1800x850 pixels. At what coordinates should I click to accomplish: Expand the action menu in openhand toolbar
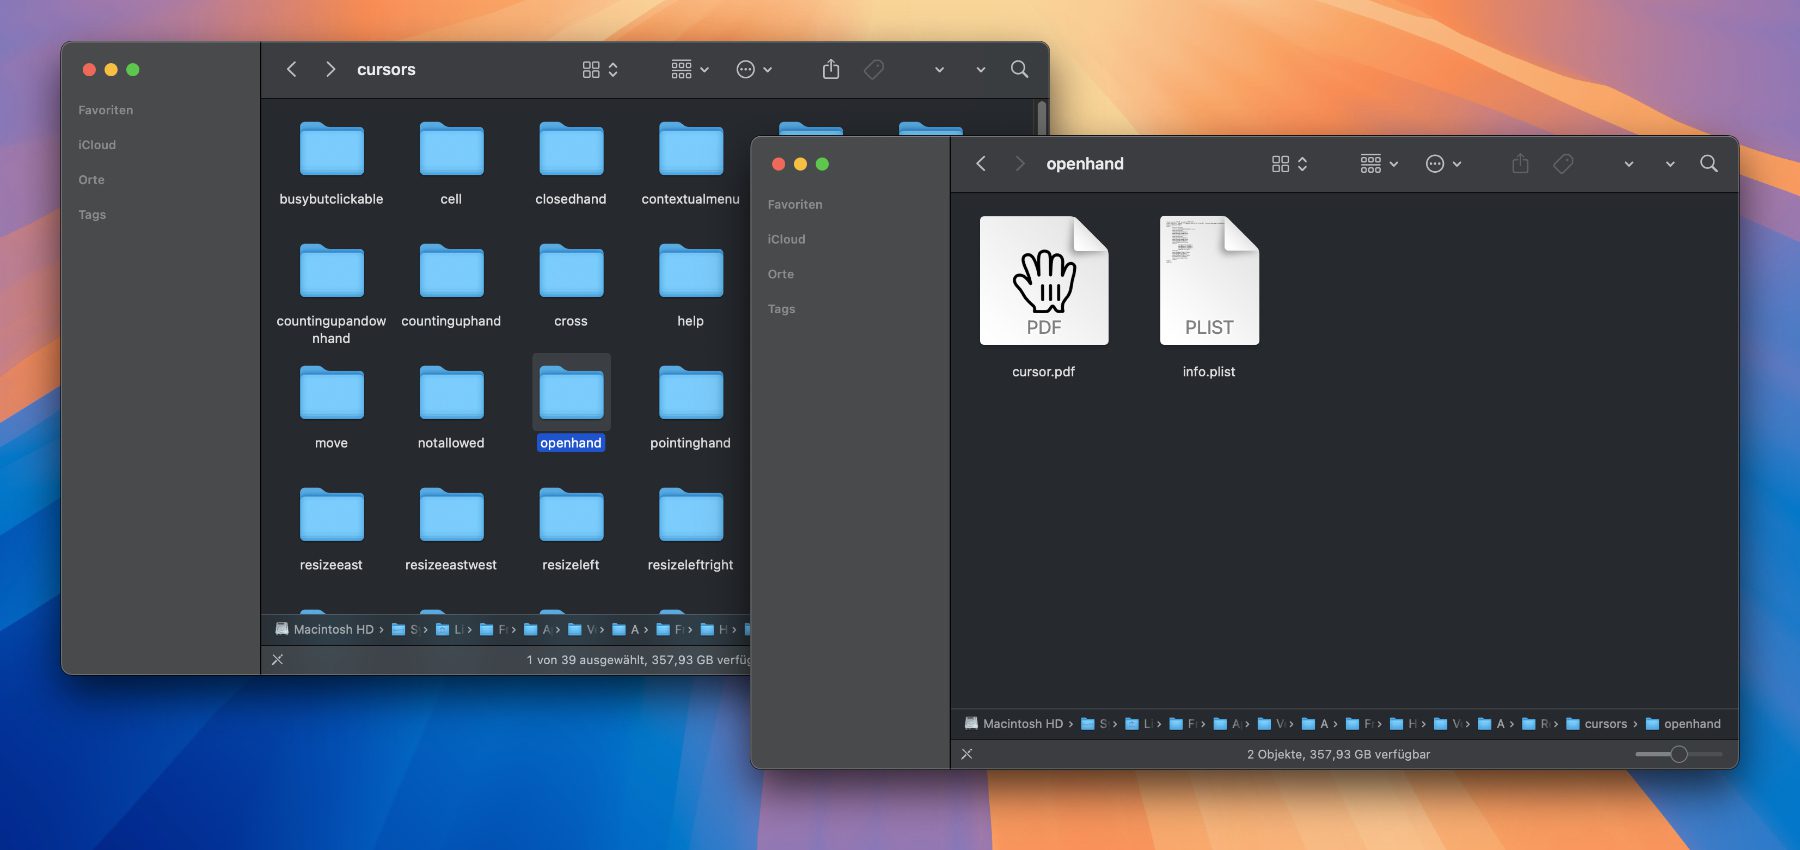[x=1443, y=164]
